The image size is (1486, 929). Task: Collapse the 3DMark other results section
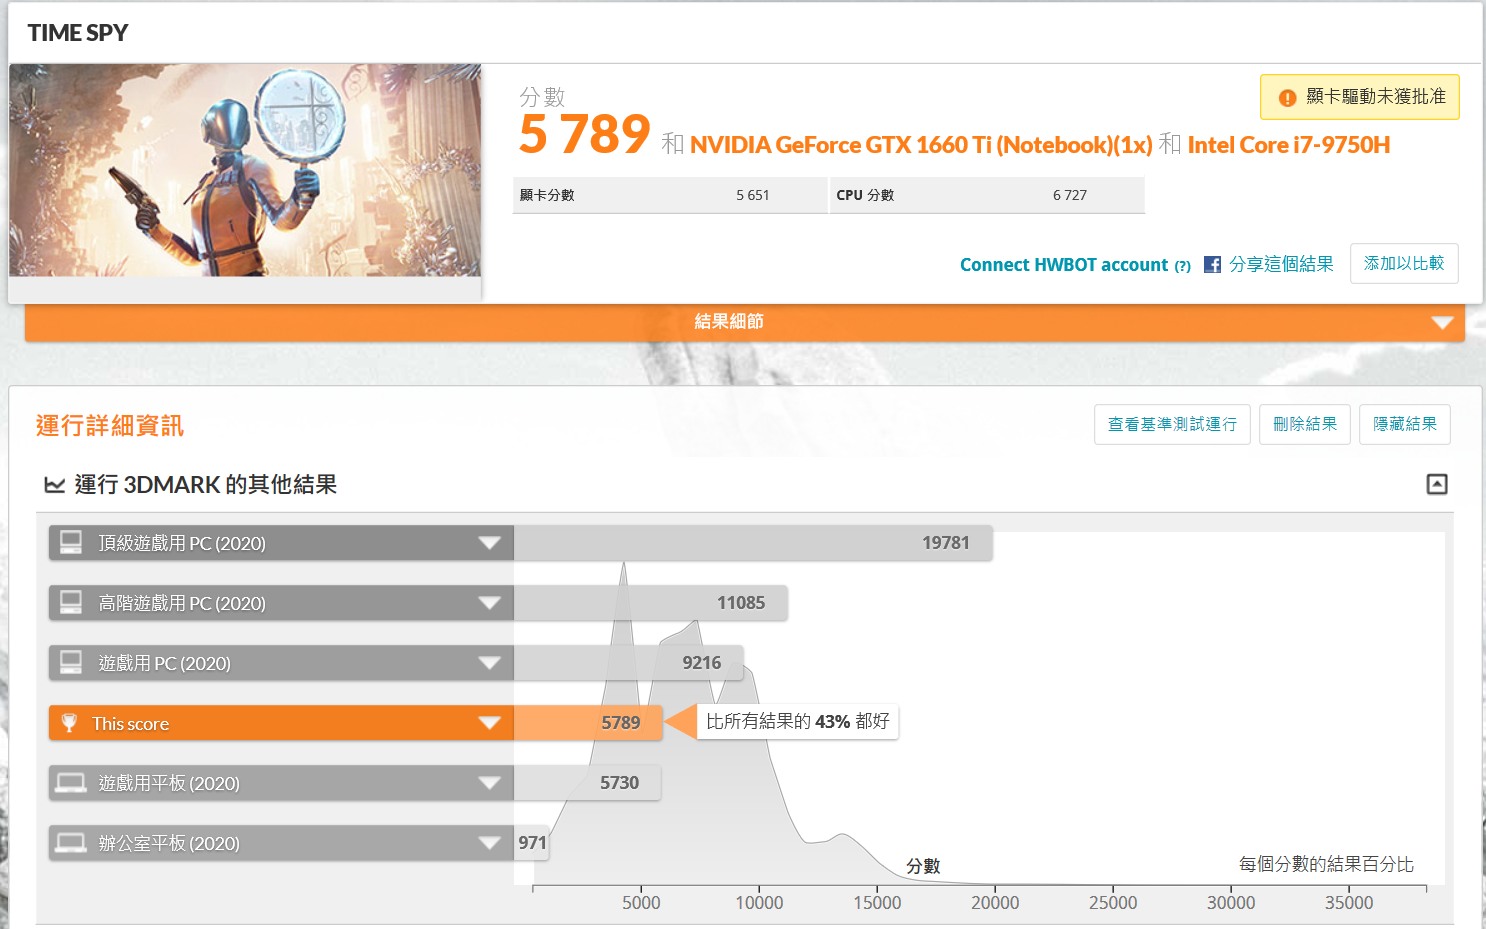pyautogui.click(x=1437, y=484)
